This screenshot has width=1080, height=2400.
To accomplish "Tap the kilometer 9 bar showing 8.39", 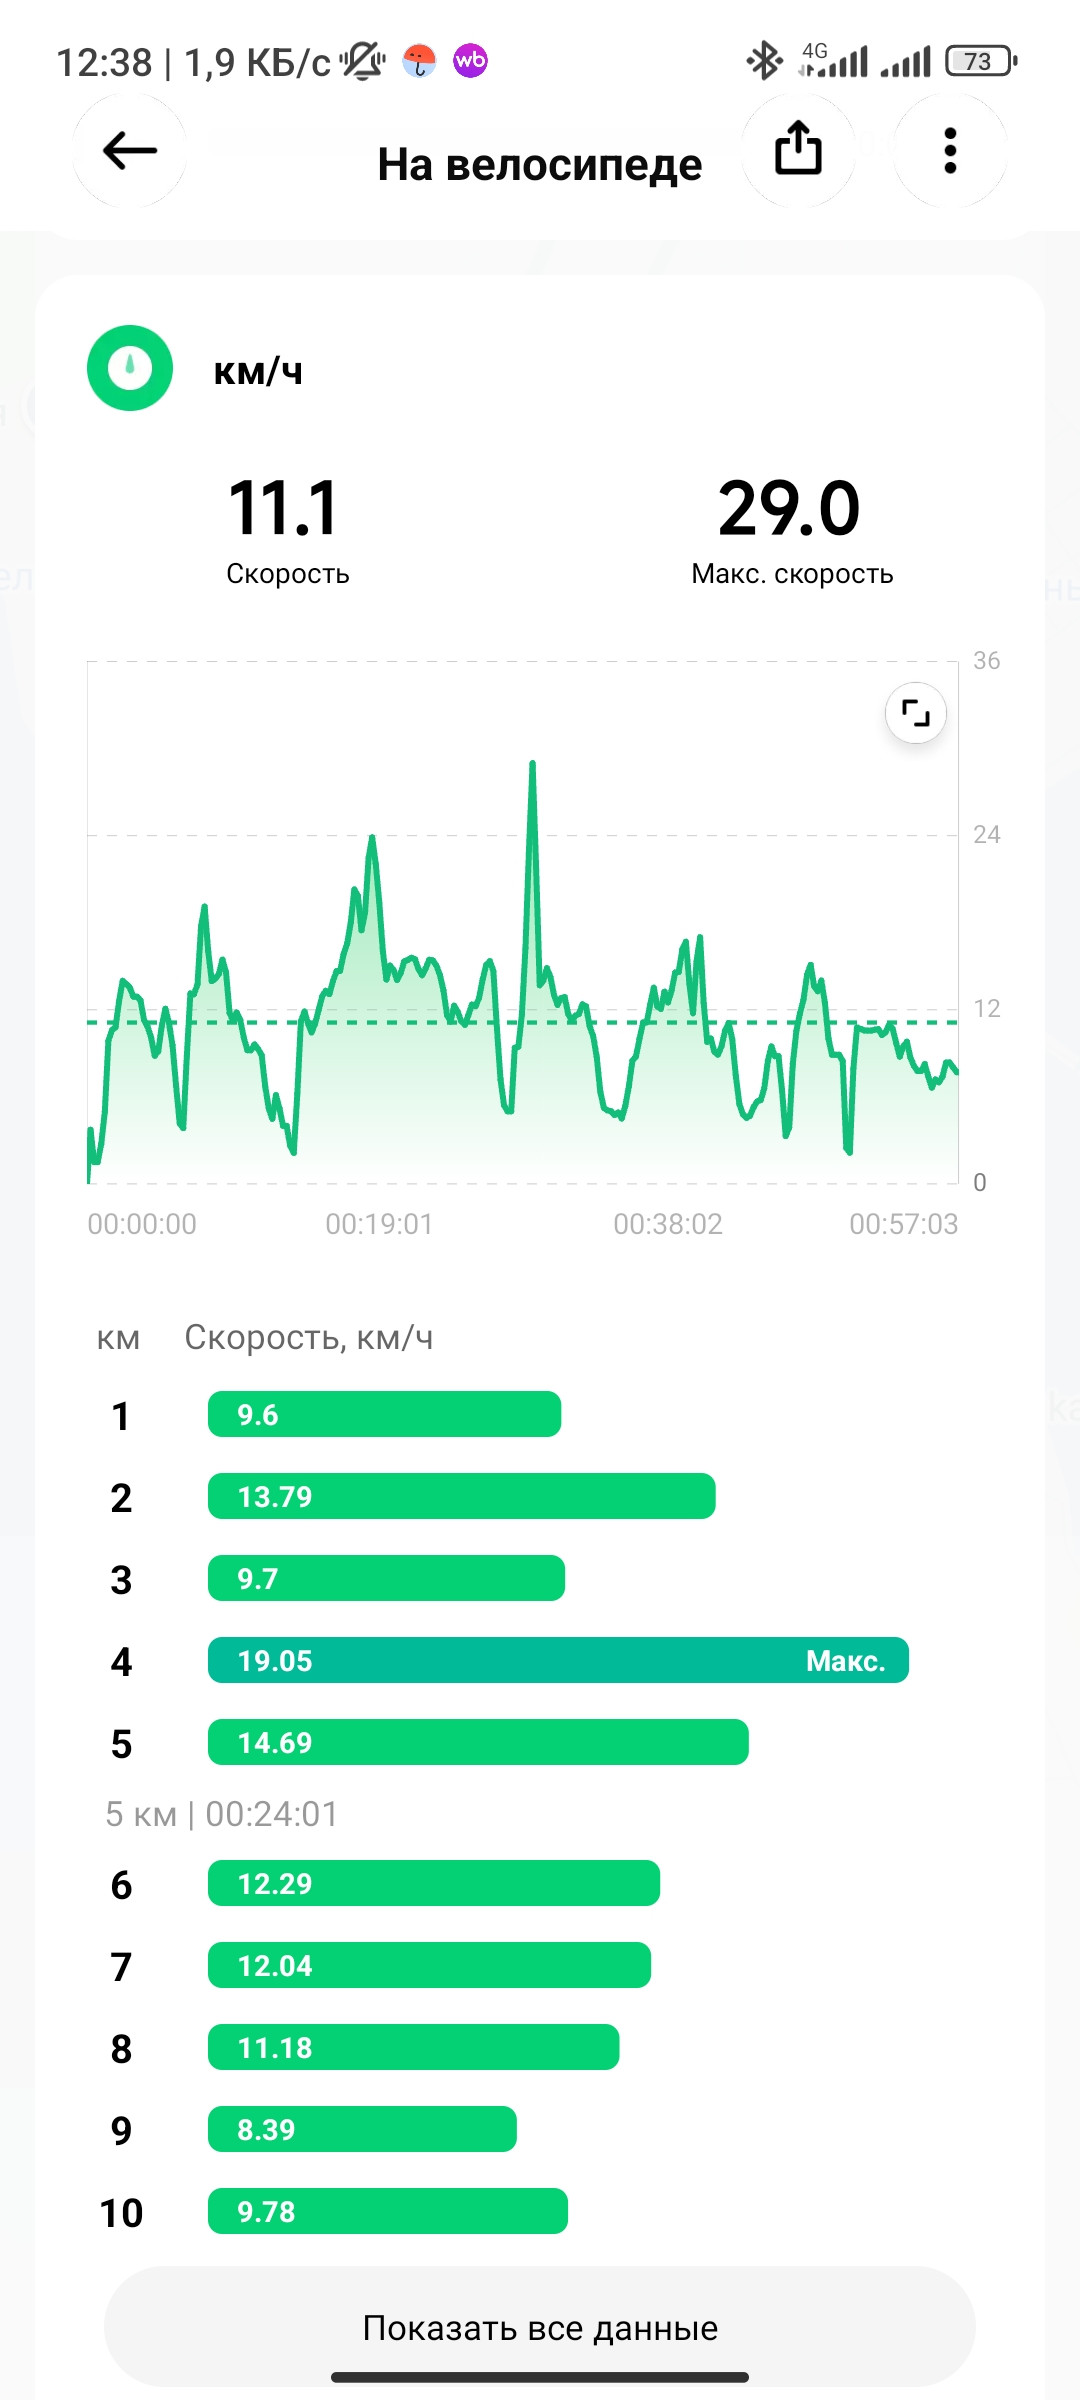I will pyautogui.click(x=362, y=2129).
